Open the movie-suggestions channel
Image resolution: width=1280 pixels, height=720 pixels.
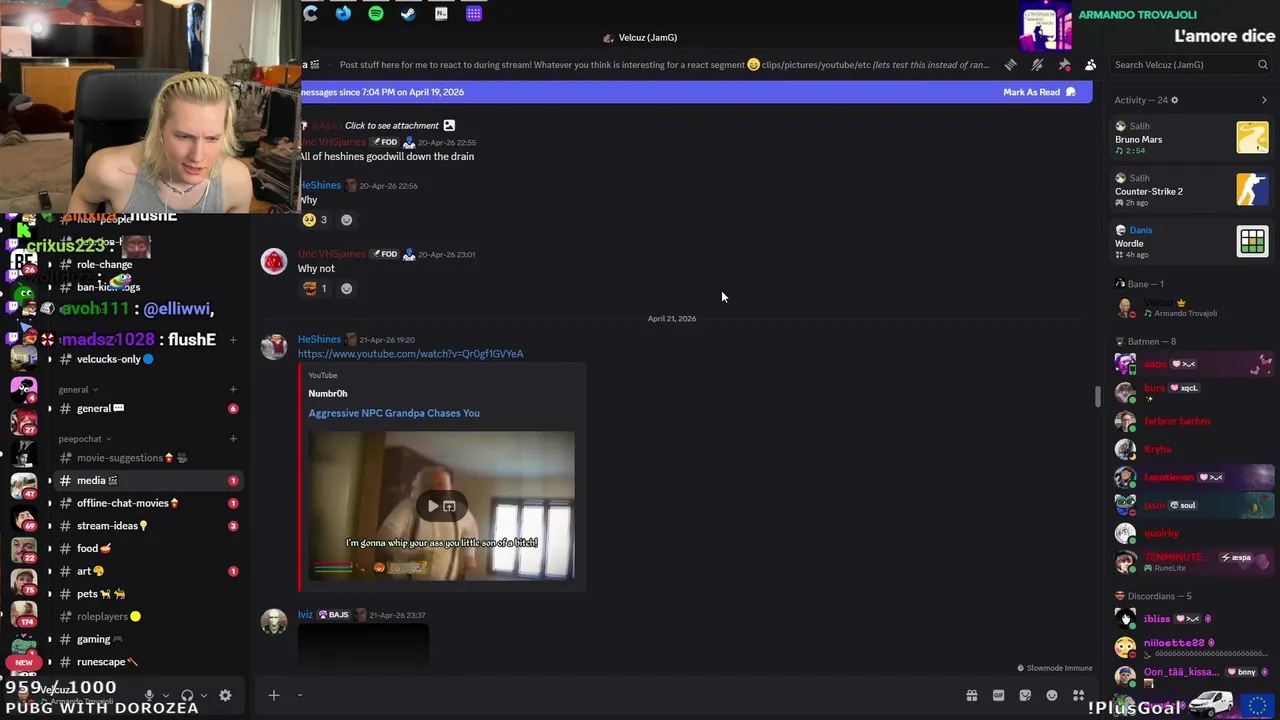146,458
